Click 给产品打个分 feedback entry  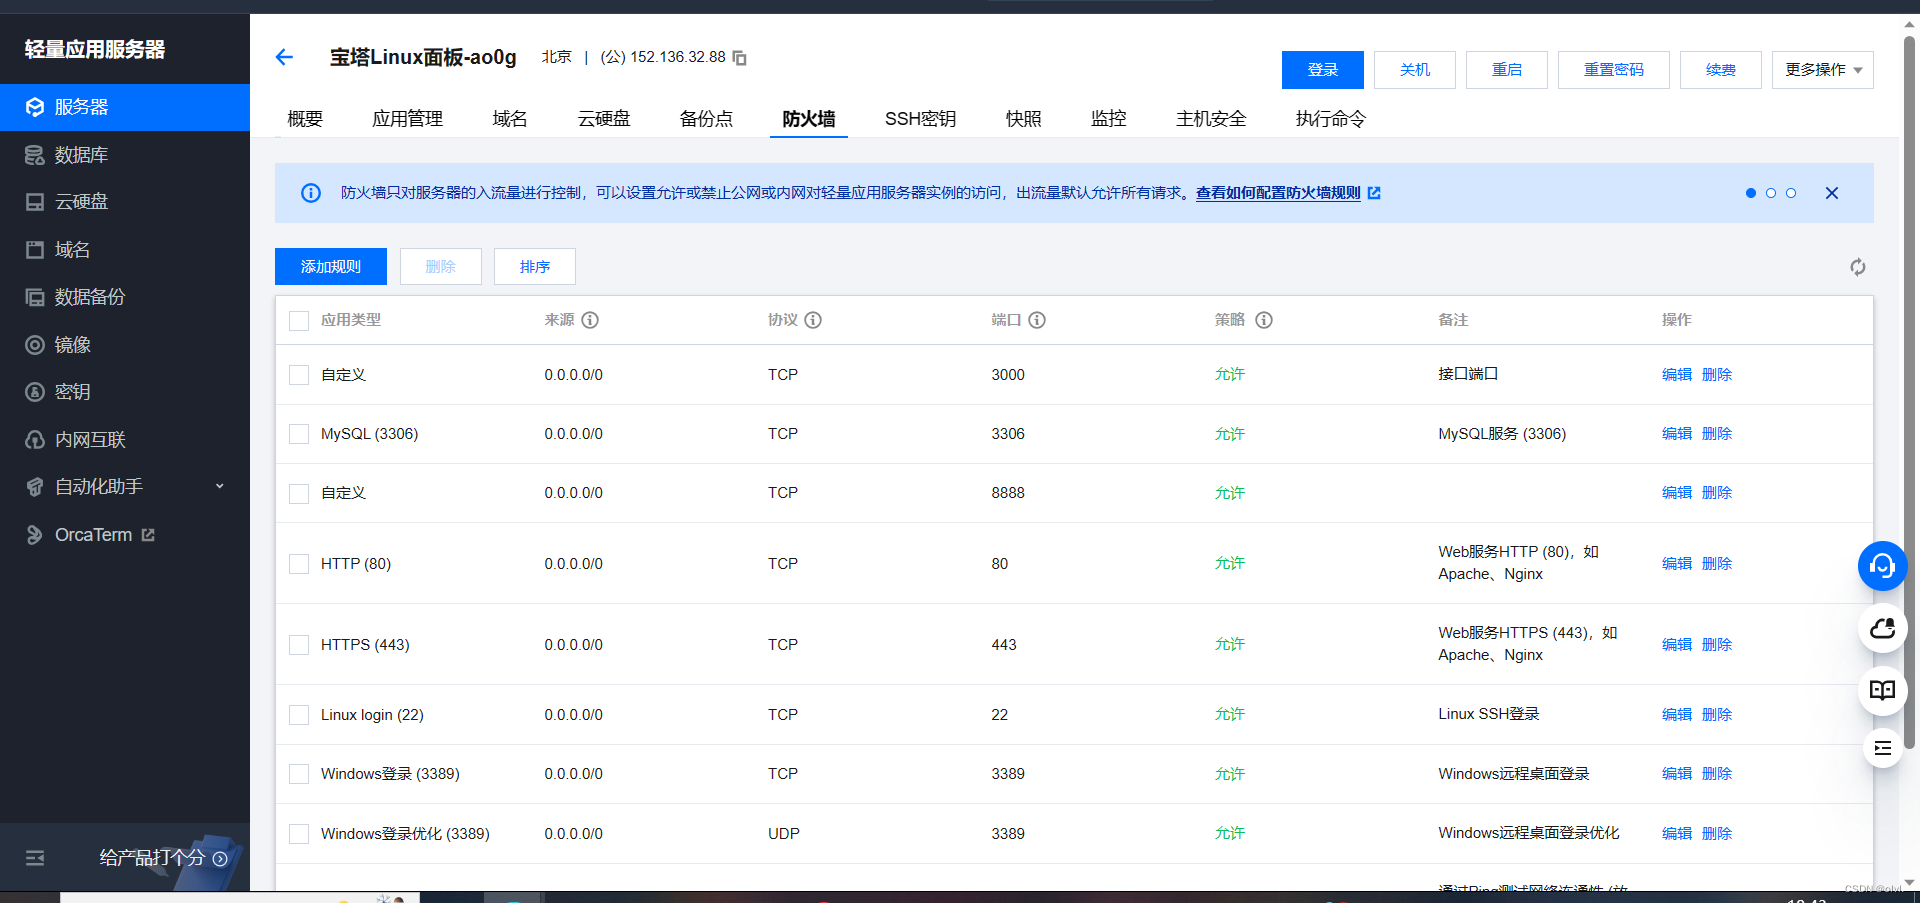pyautogui.click(x=163, y=858)
